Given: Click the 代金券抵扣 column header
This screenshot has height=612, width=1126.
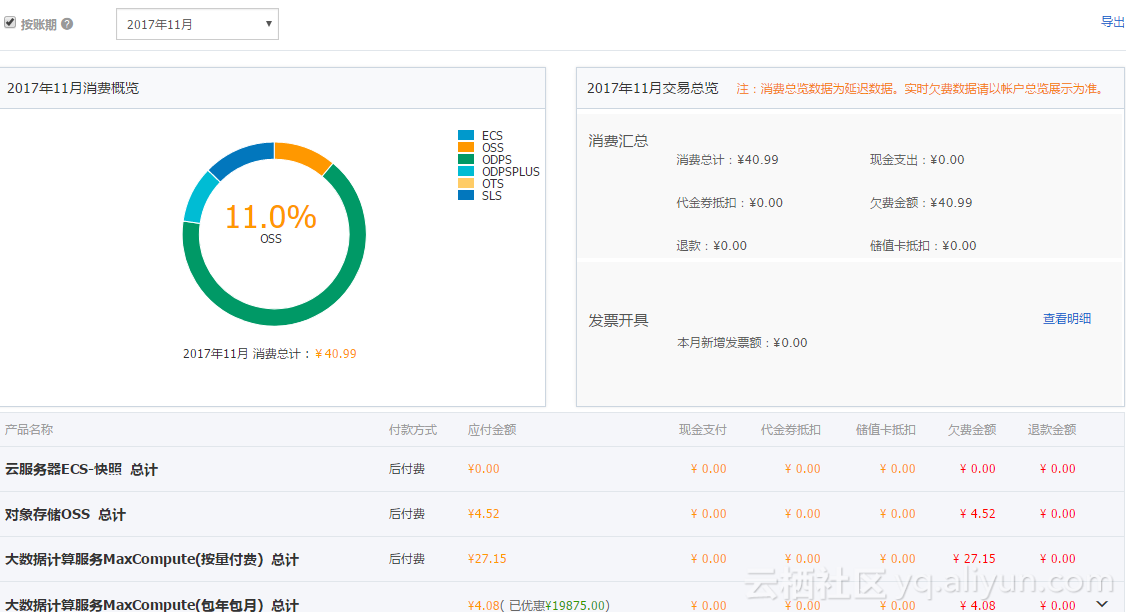Looking at the screenshot, I should coord(791,430).
